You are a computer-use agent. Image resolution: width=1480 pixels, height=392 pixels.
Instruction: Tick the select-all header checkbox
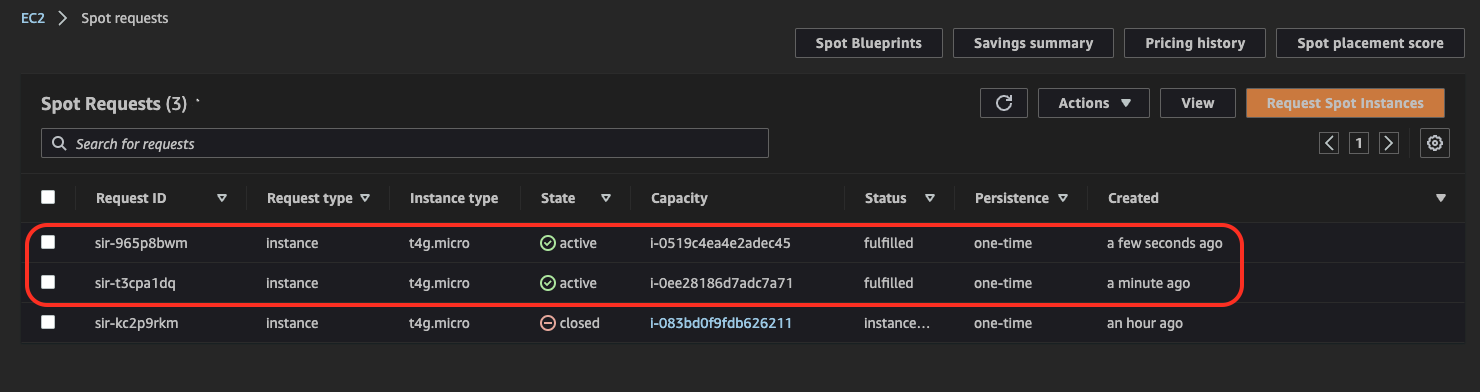[48, 197]
